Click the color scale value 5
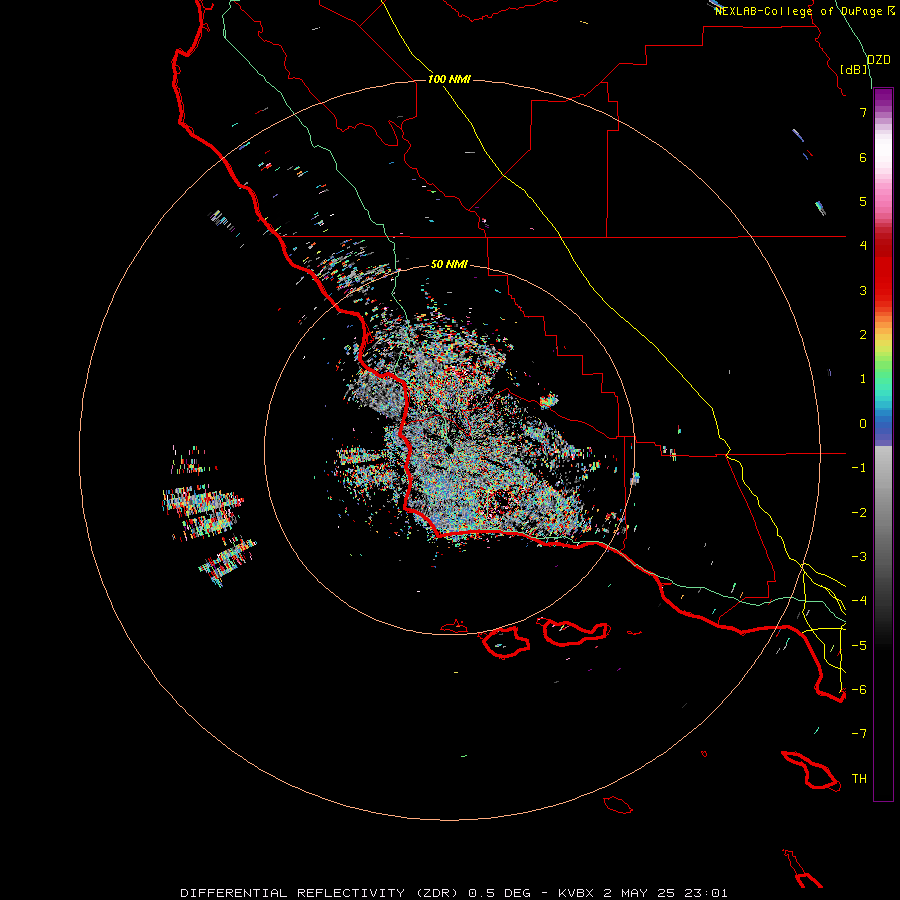This screenshot has height=900, width=900. (x=863, y=201)
